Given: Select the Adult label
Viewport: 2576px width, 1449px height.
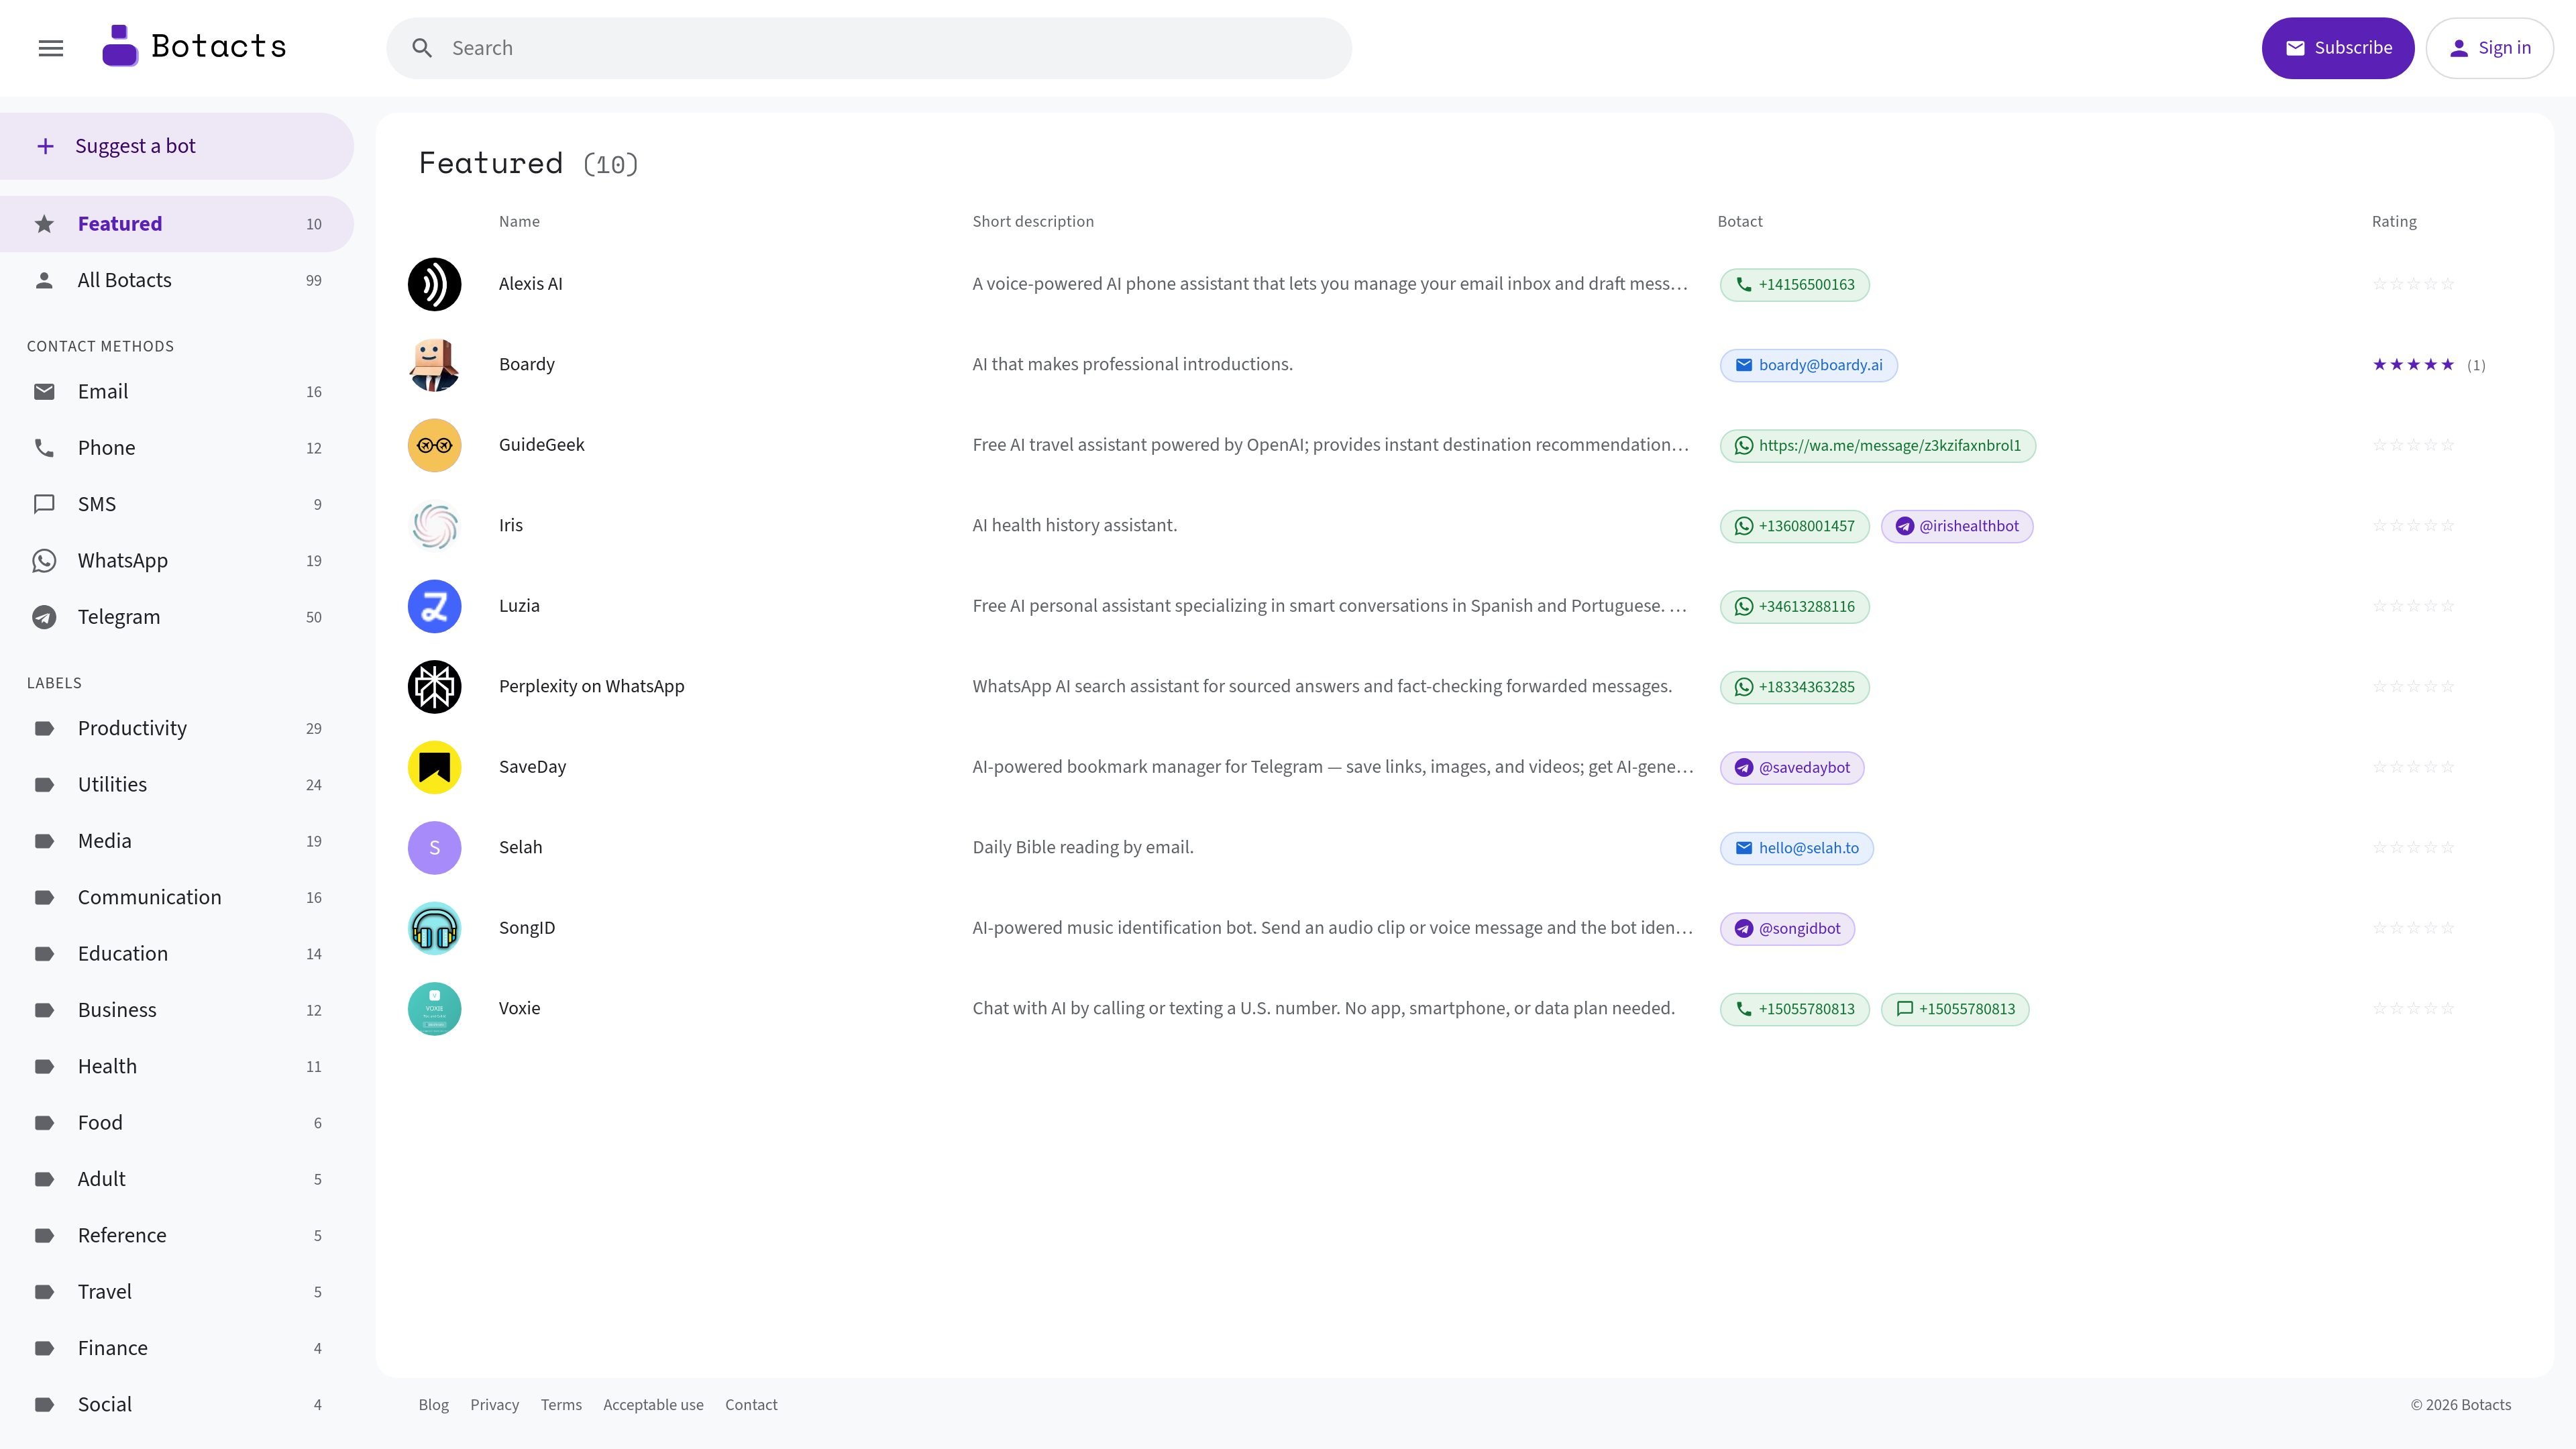Looking at the screenshot, I should pos(177,1179).
